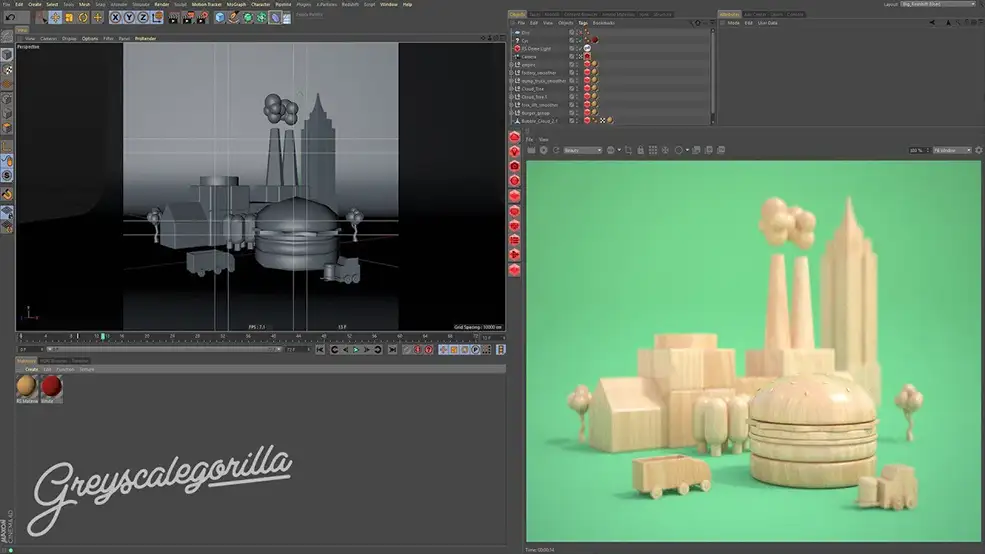Click the green Subdivision Surface generator icon
The width and height of the screenshot is (985, 554).
point(248,18)
